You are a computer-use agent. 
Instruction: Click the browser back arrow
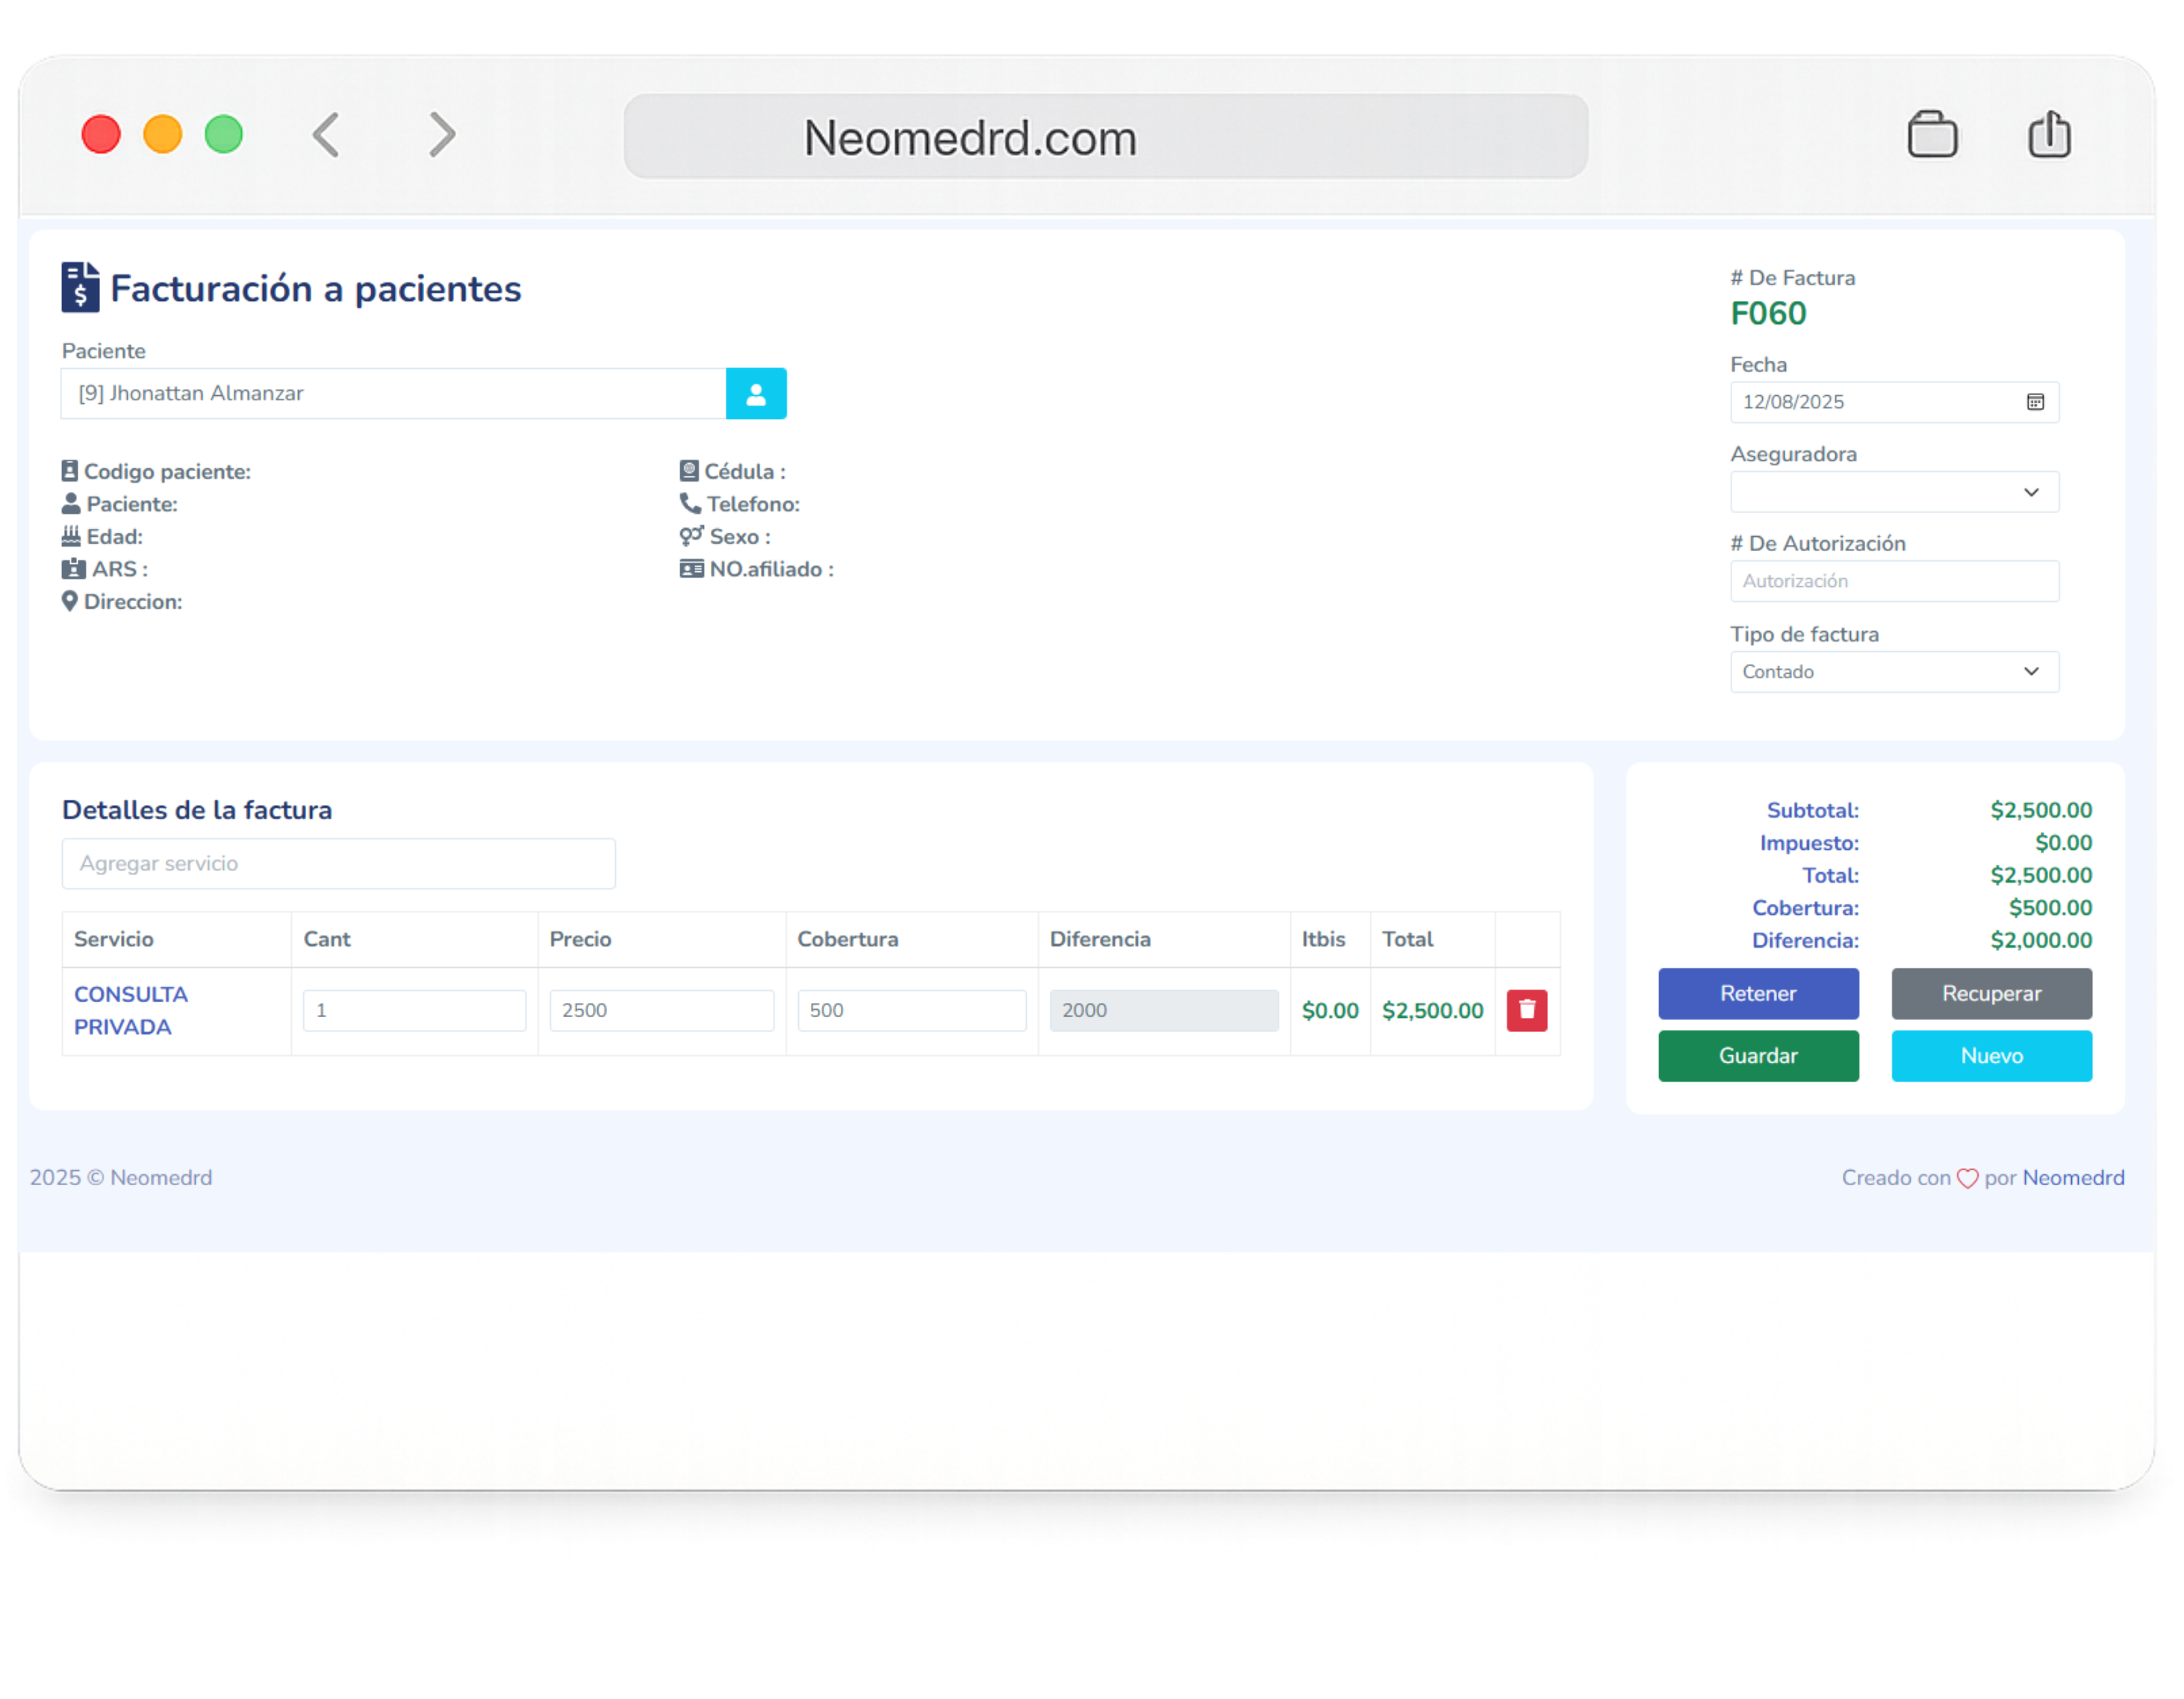[327, 135]
